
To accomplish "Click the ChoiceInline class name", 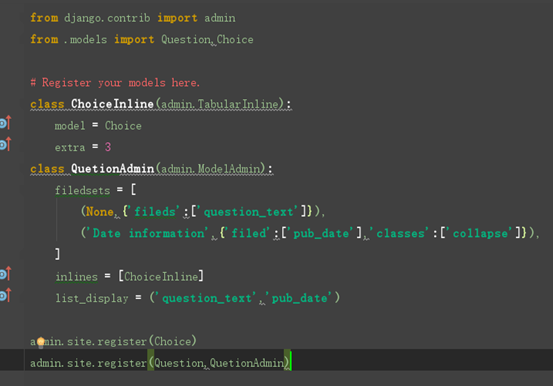I will coord(112,104).
